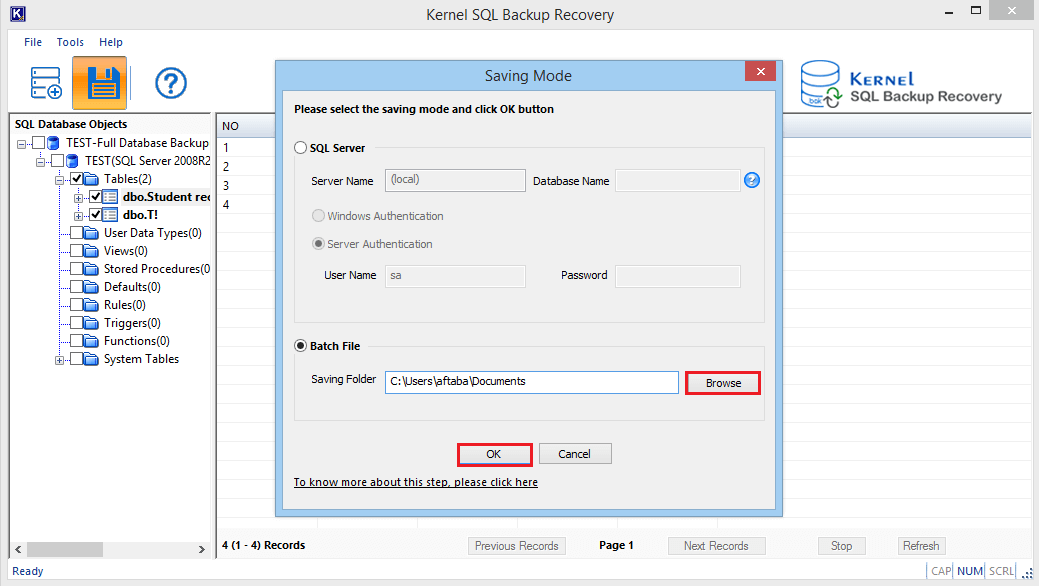Click the TEST-Full Database Backup database icon
The width and height of the screenshot is (1039, 586).
pos(53,143)
